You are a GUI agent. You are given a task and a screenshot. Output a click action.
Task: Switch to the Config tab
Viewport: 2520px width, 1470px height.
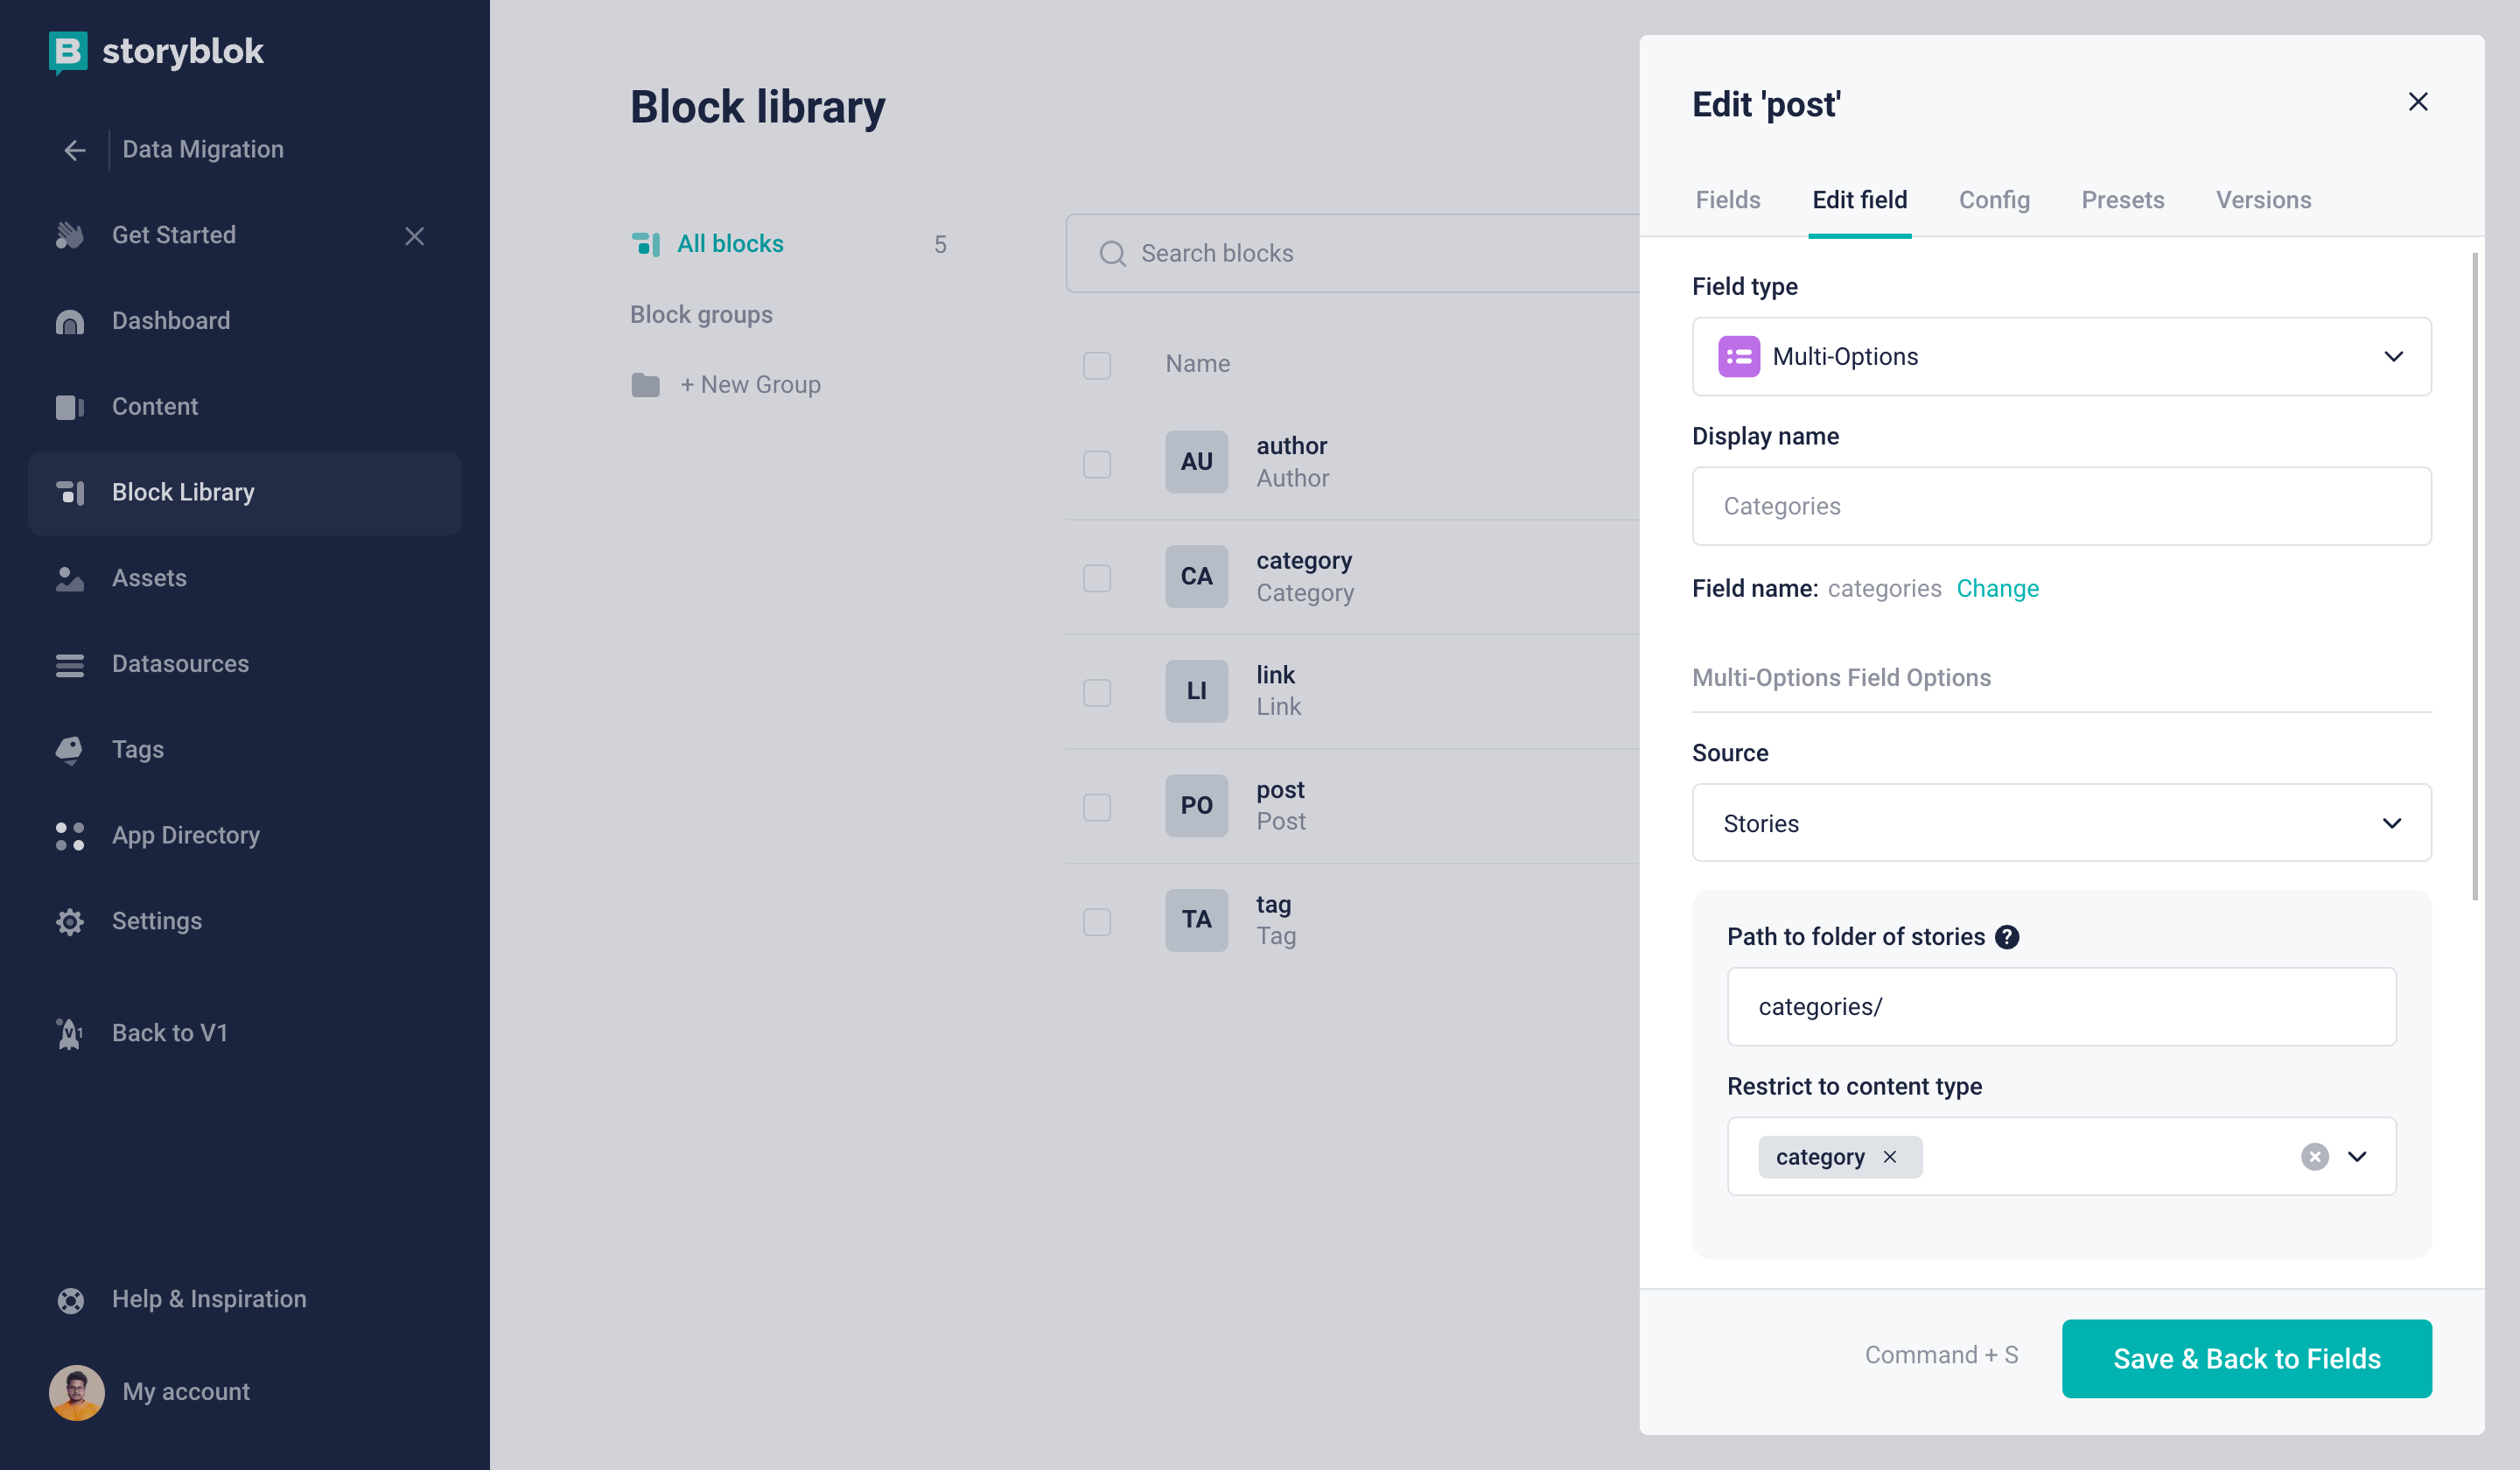(x=1994, y=200)
